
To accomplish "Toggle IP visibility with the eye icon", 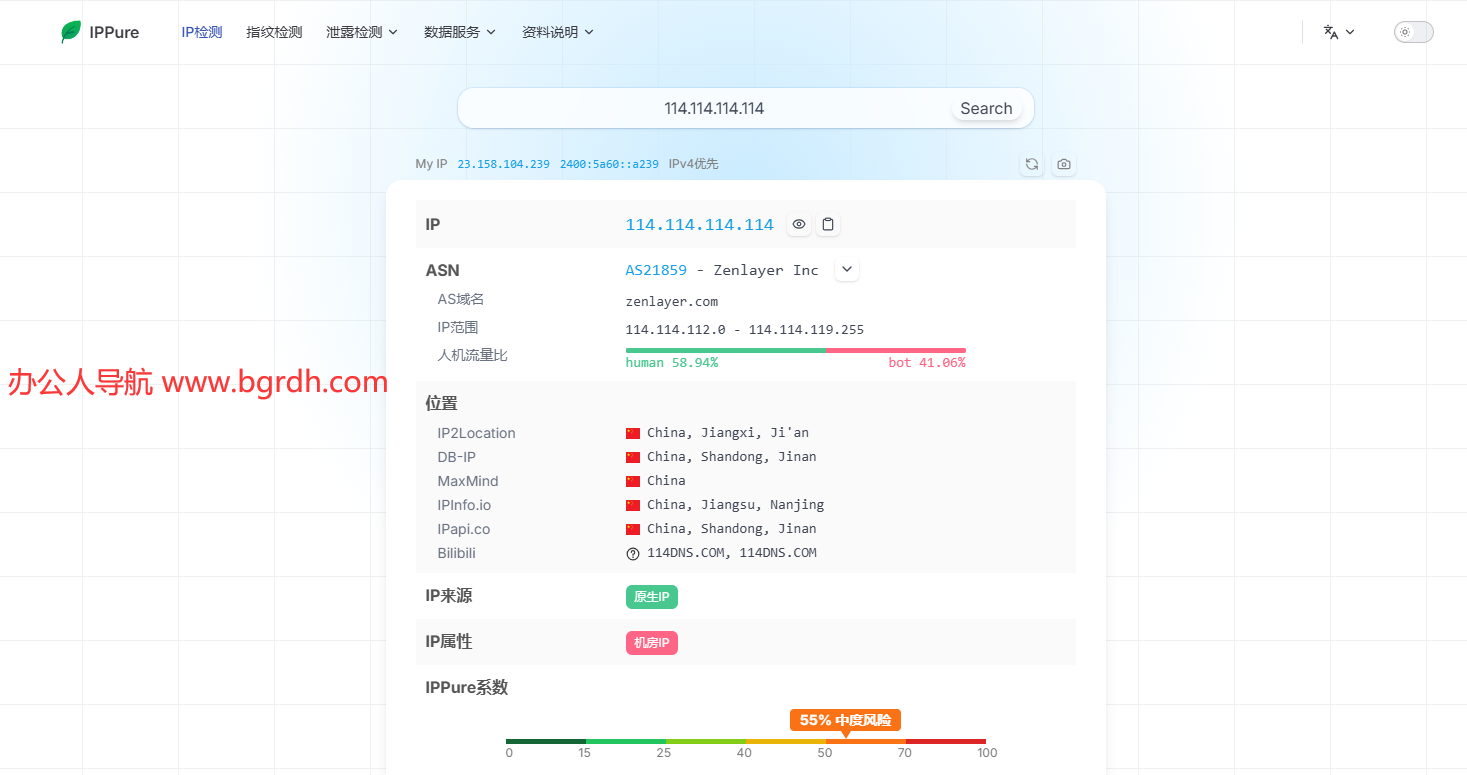I will (x=799, y=224).
